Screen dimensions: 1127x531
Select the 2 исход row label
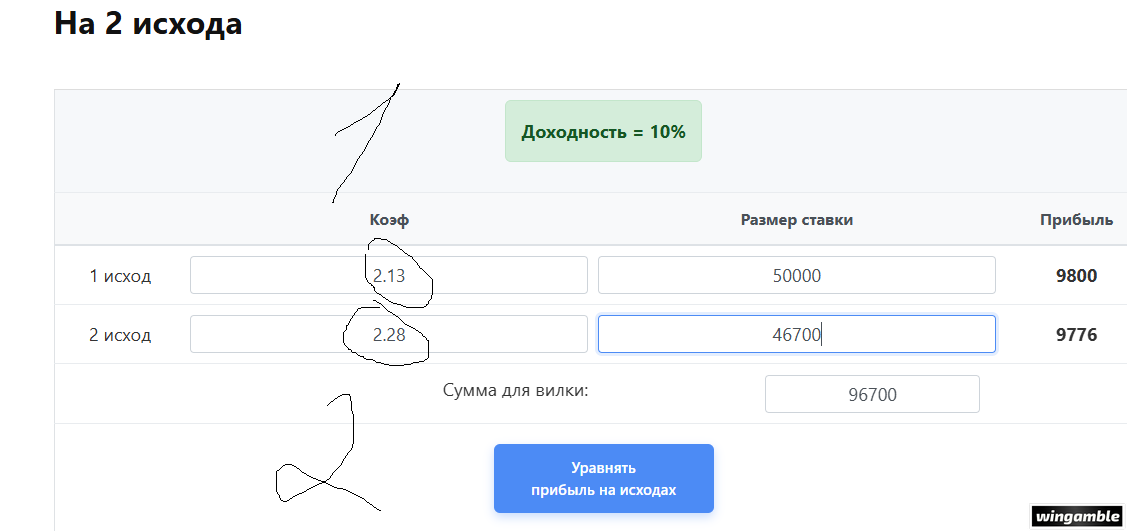coord(120,335)
